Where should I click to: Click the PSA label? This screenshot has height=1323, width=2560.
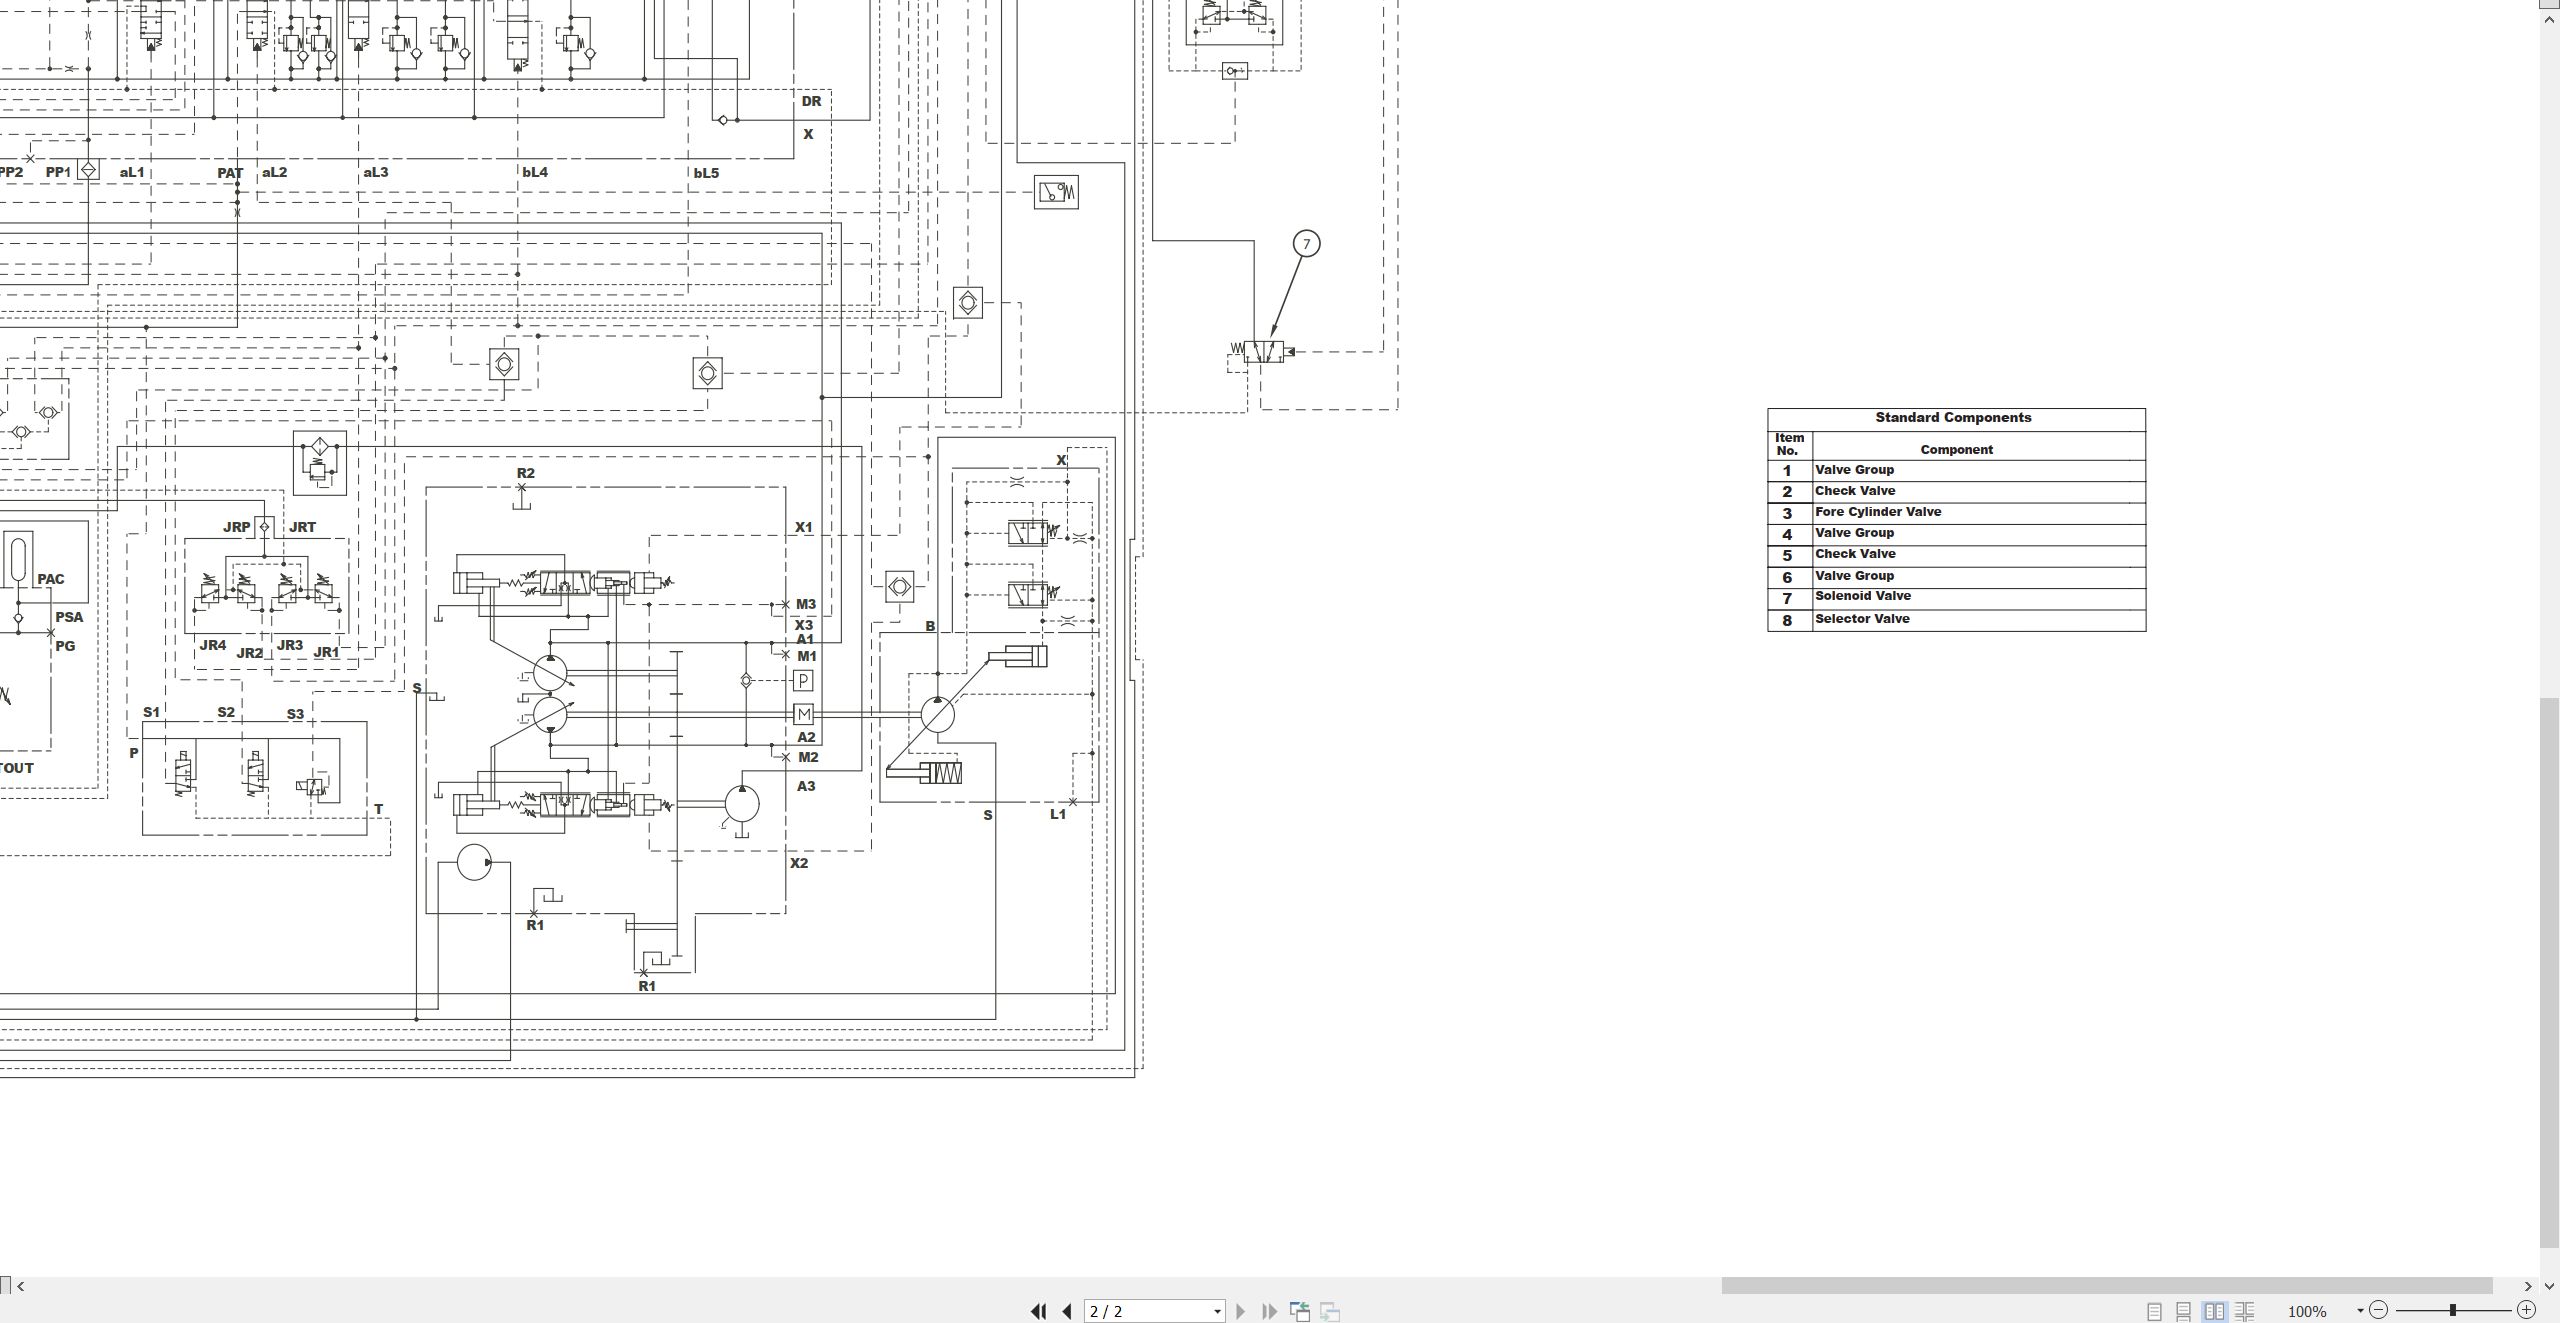pos(69,617)
